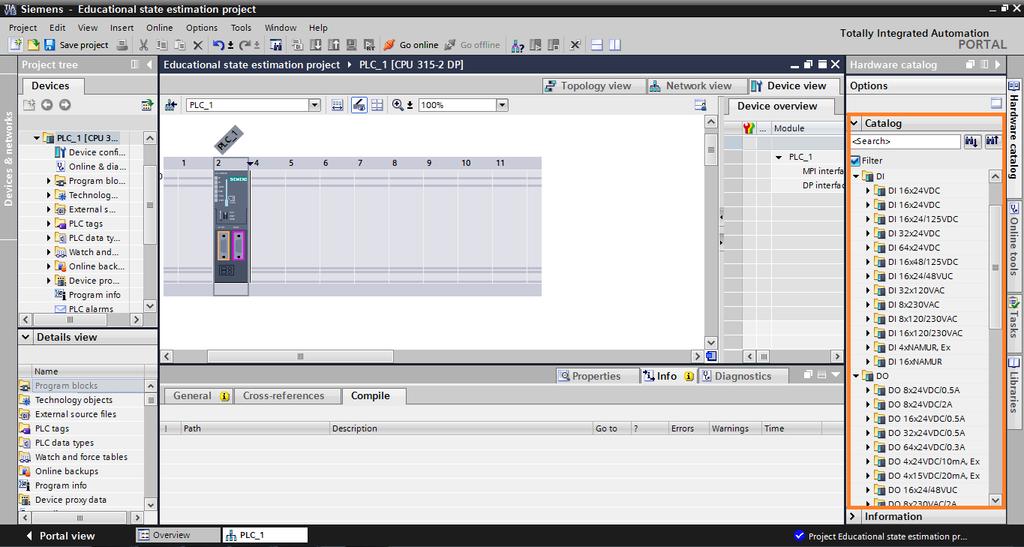Expand the Program blocks tree node
Image resolution: width=1024 pixels, height=547 pixels.
[48, 181]
